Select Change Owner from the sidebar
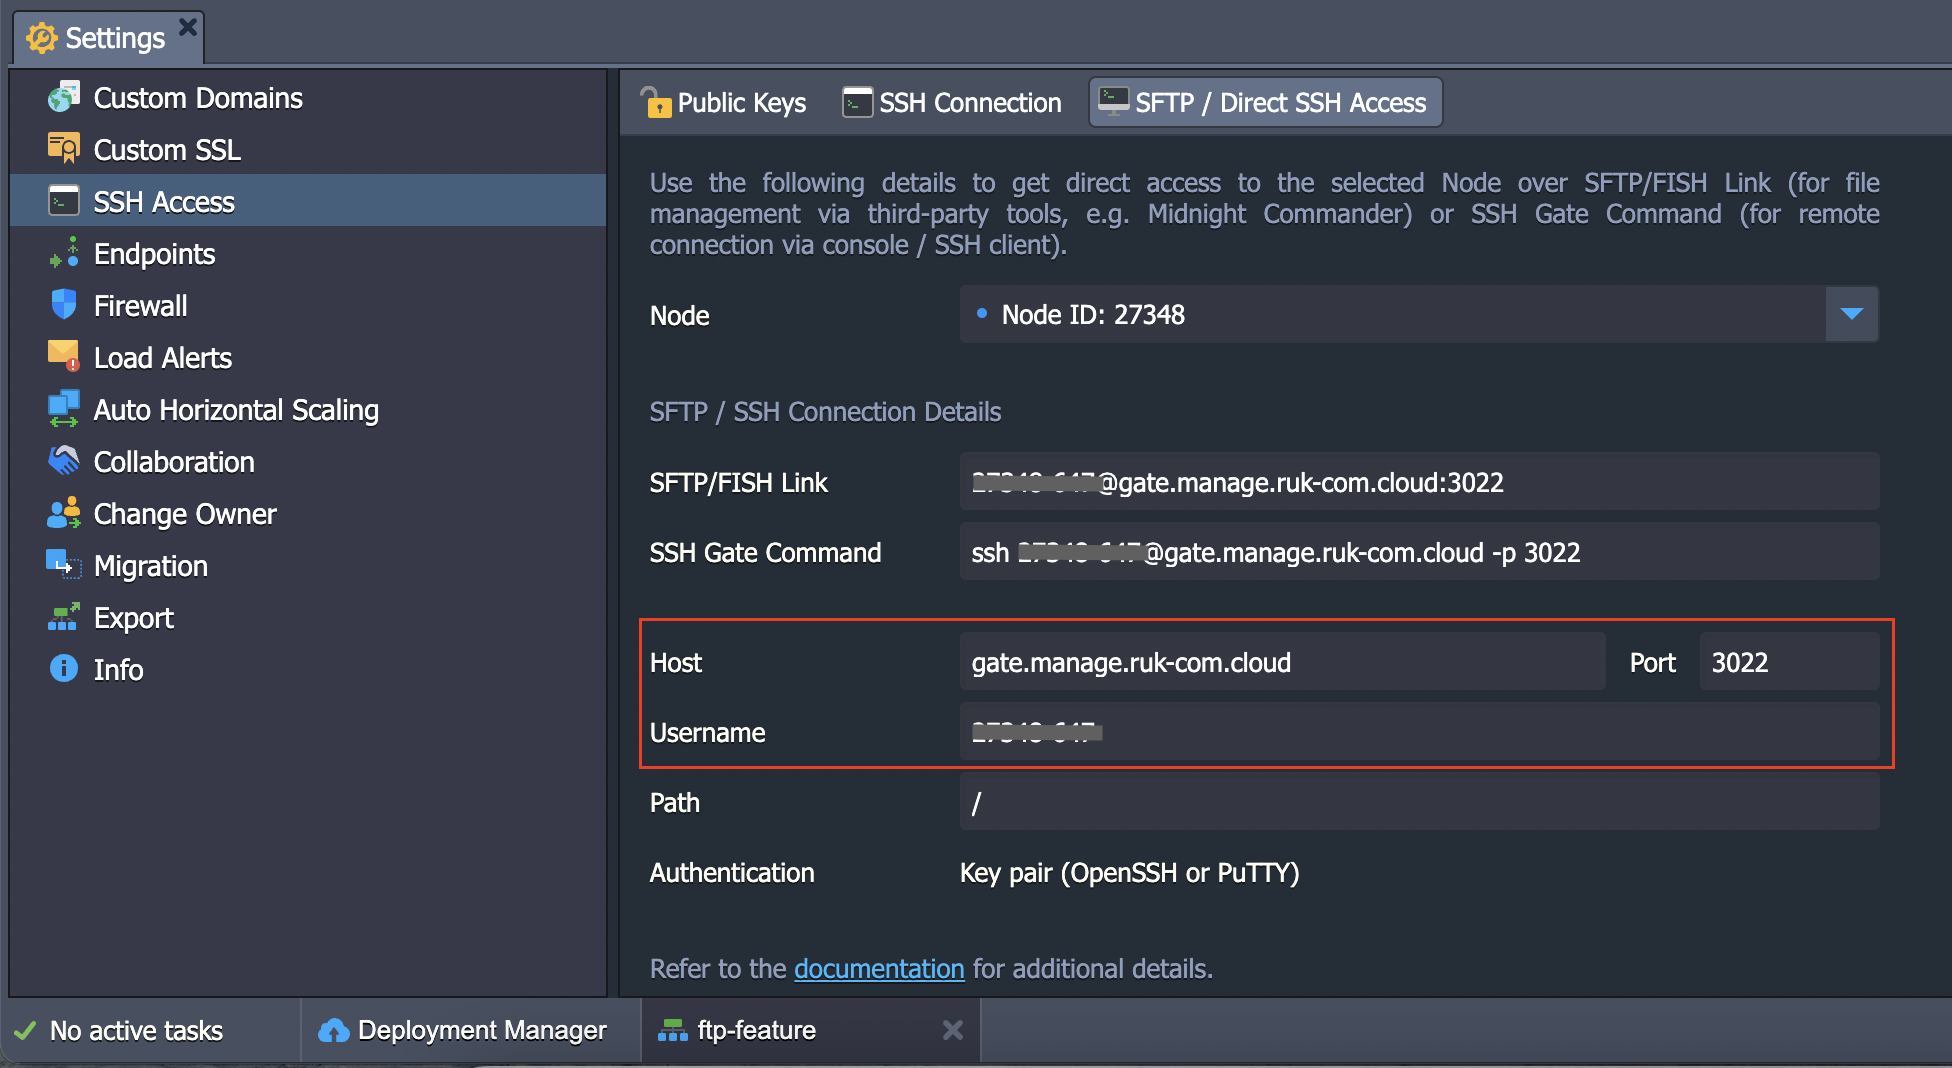 click(x=184, y=513)
